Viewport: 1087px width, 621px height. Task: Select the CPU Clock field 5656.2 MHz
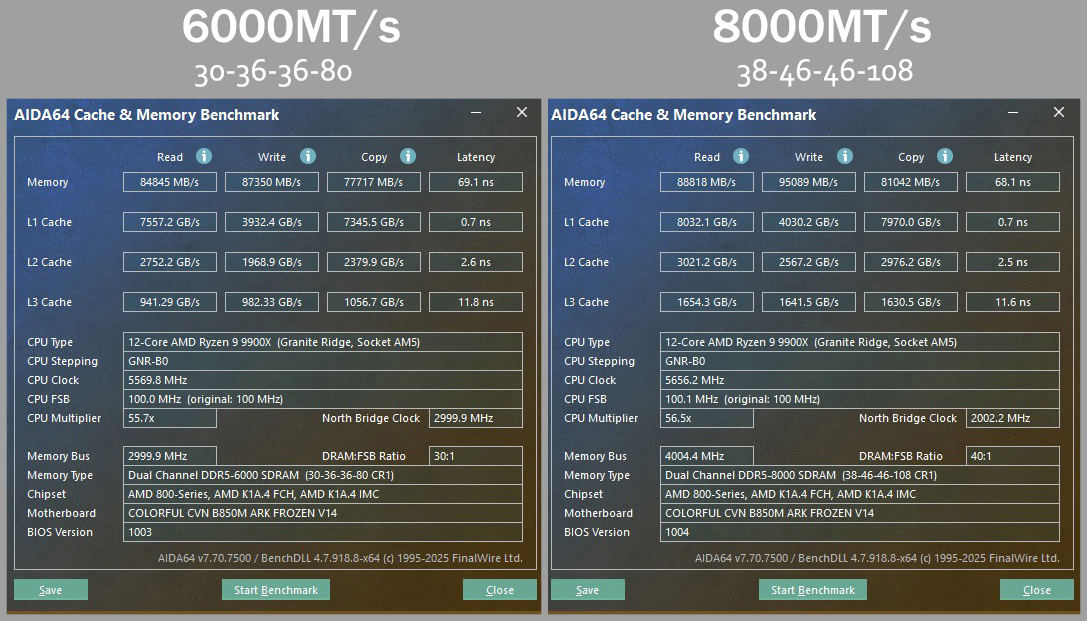tap(860, 380)
